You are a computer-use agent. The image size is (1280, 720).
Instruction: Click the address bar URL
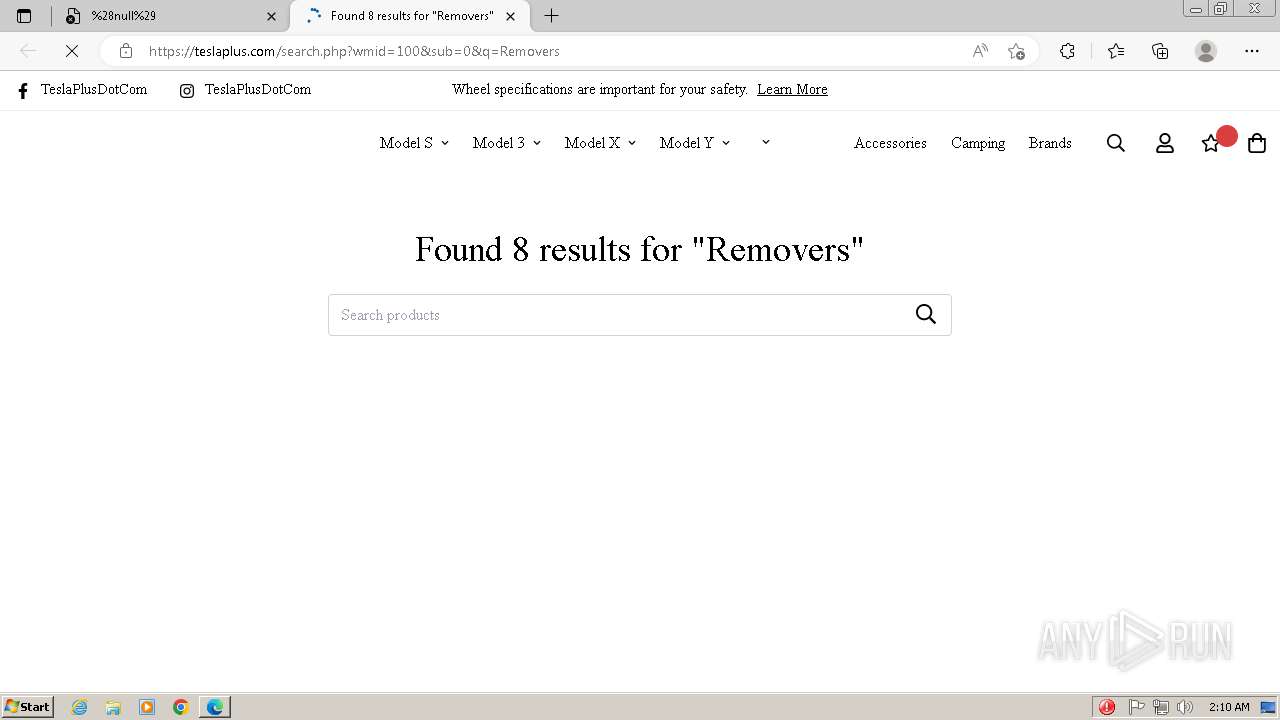click(354, 51)
